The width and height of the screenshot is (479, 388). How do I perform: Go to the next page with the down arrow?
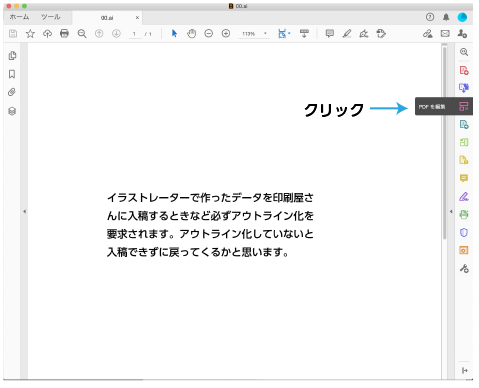116,34
